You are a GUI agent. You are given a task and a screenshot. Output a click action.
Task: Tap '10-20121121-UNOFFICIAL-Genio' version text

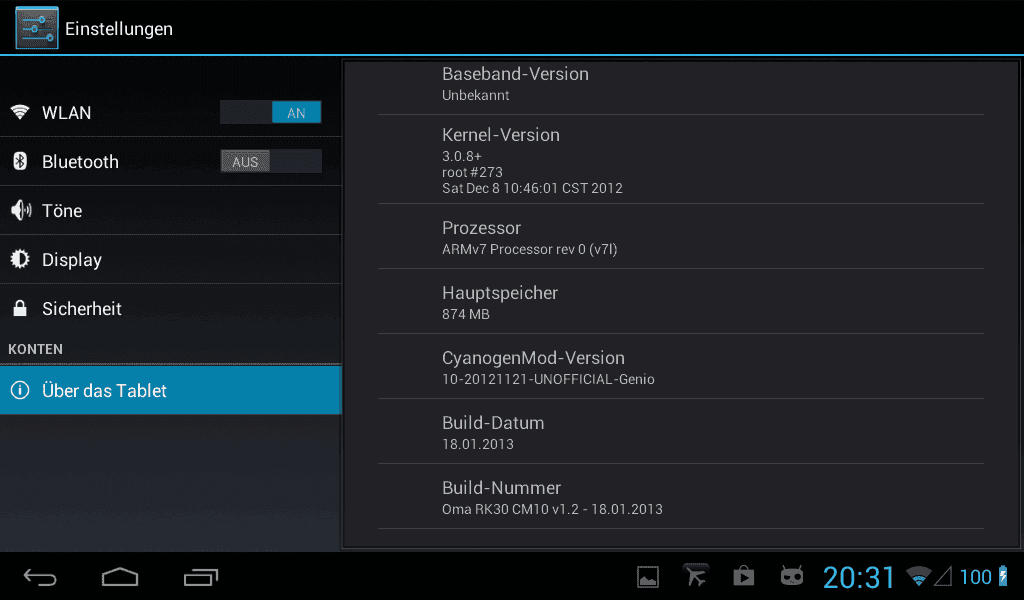tap(548, 379)
